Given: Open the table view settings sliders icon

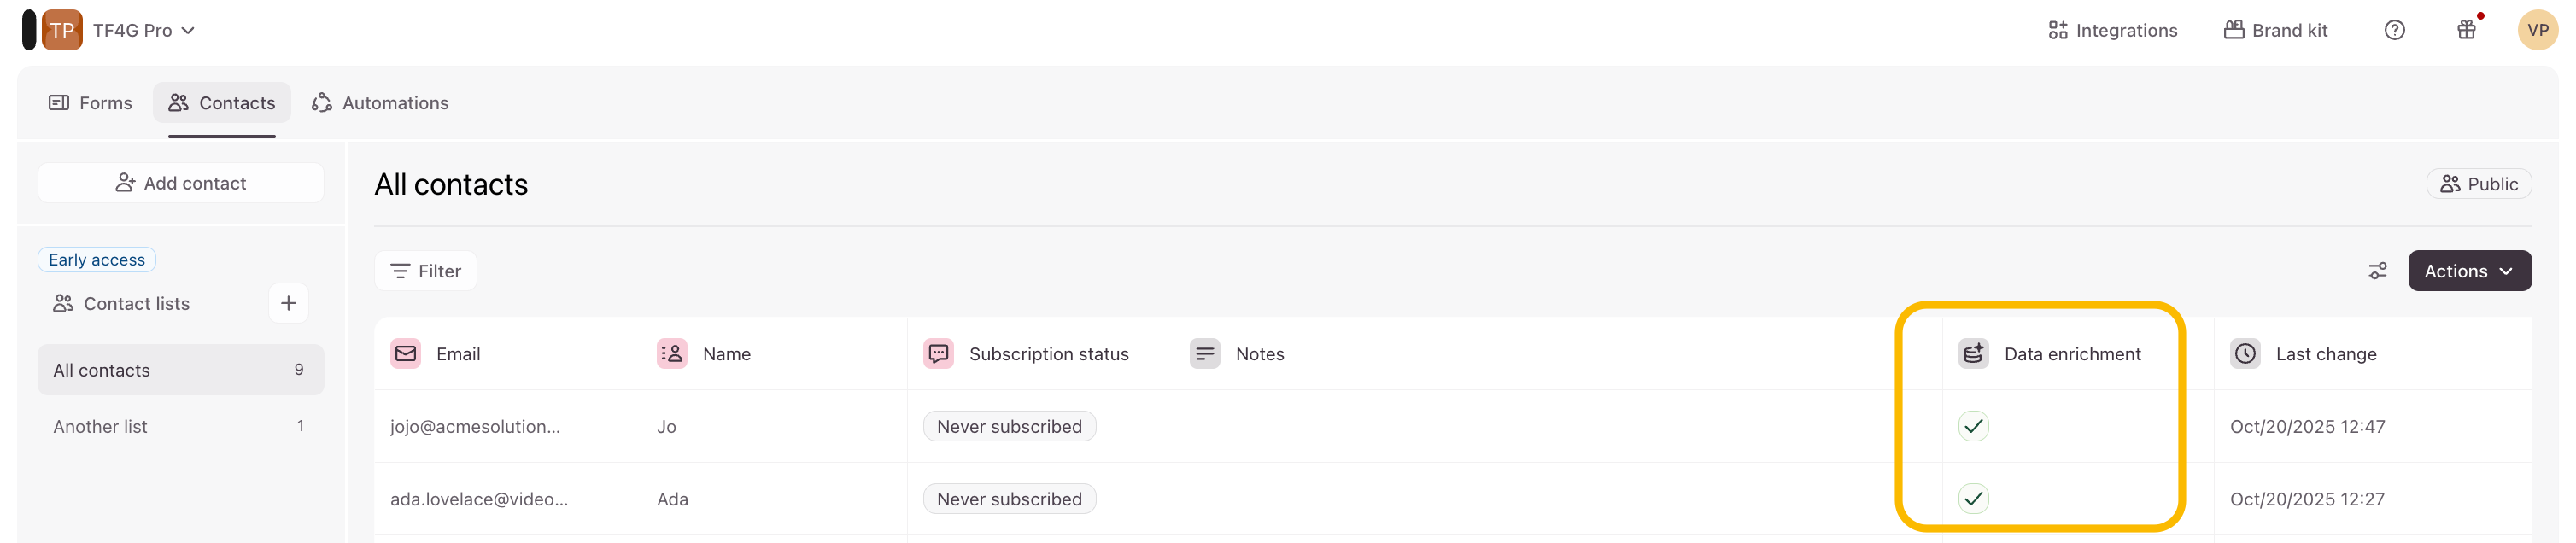Looking at the screenshot, I should click(2377, 271).
